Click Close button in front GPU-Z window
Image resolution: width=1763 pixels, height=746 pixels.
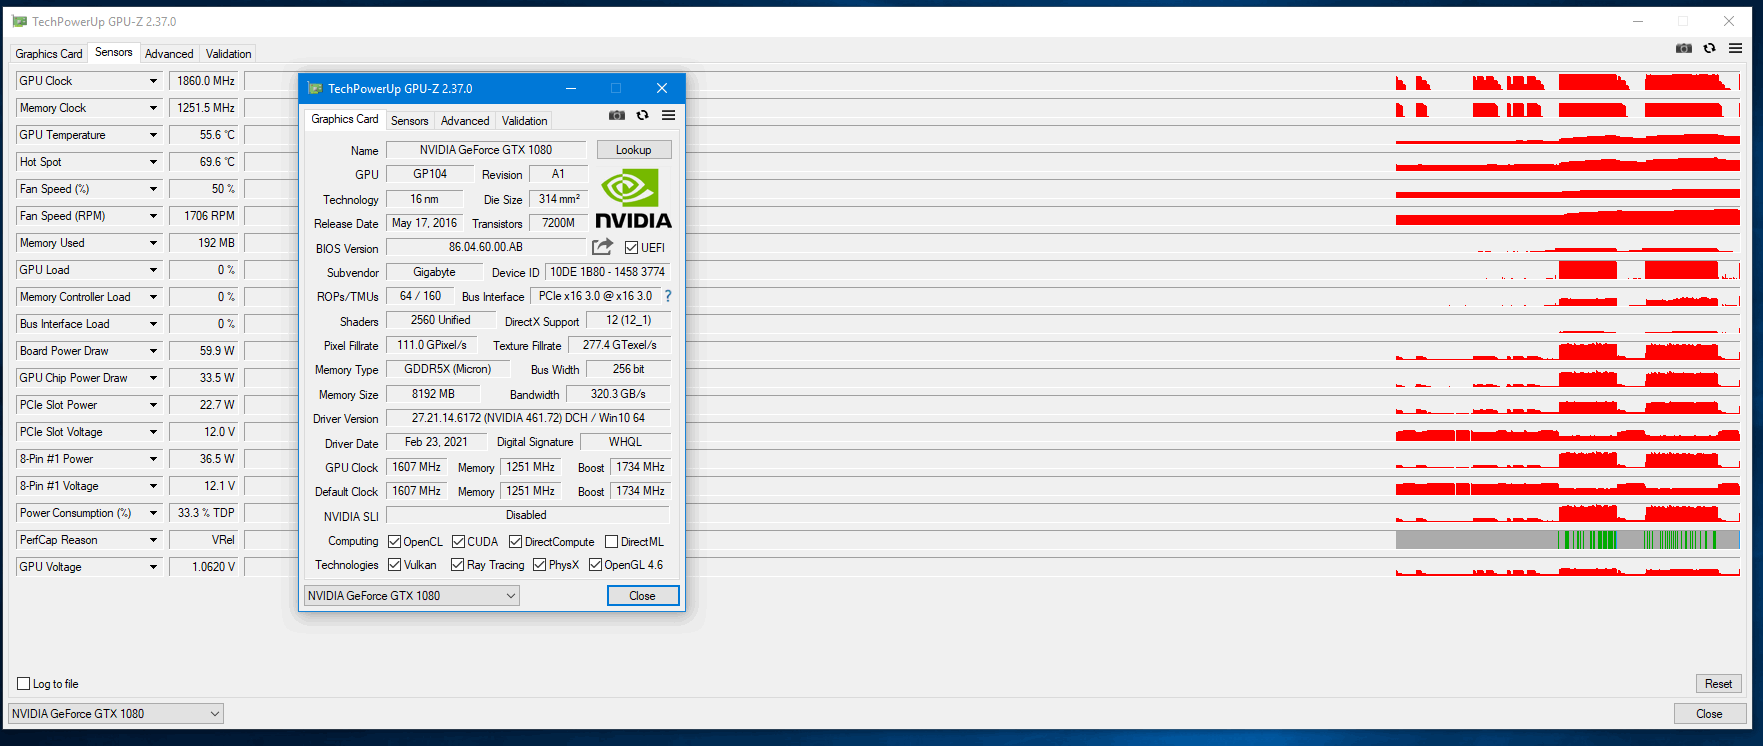click(x=643, y=596)
